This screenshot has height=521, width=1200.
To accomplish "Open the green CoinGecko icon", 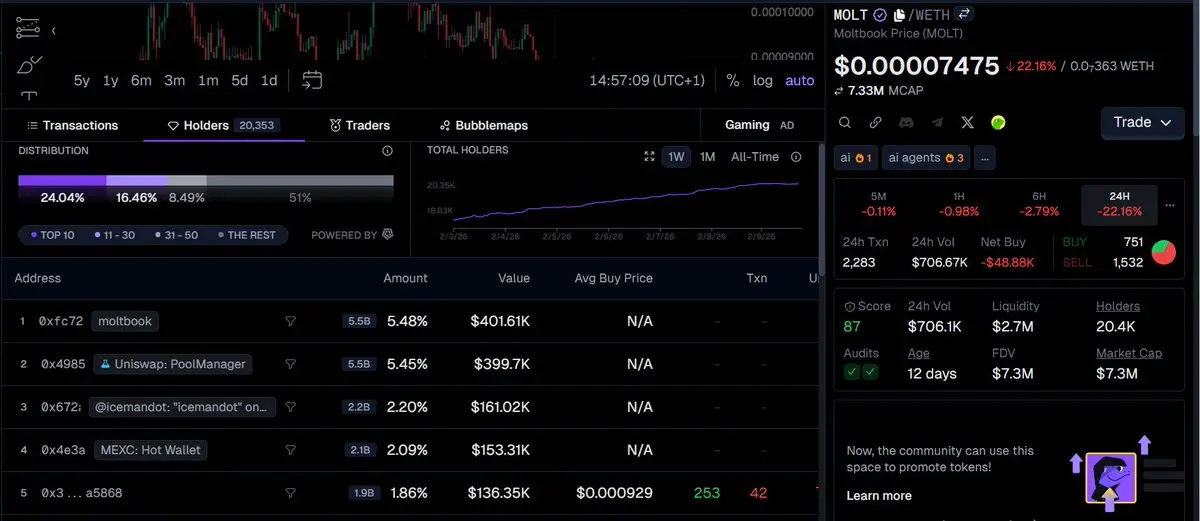I will point(998,122).
